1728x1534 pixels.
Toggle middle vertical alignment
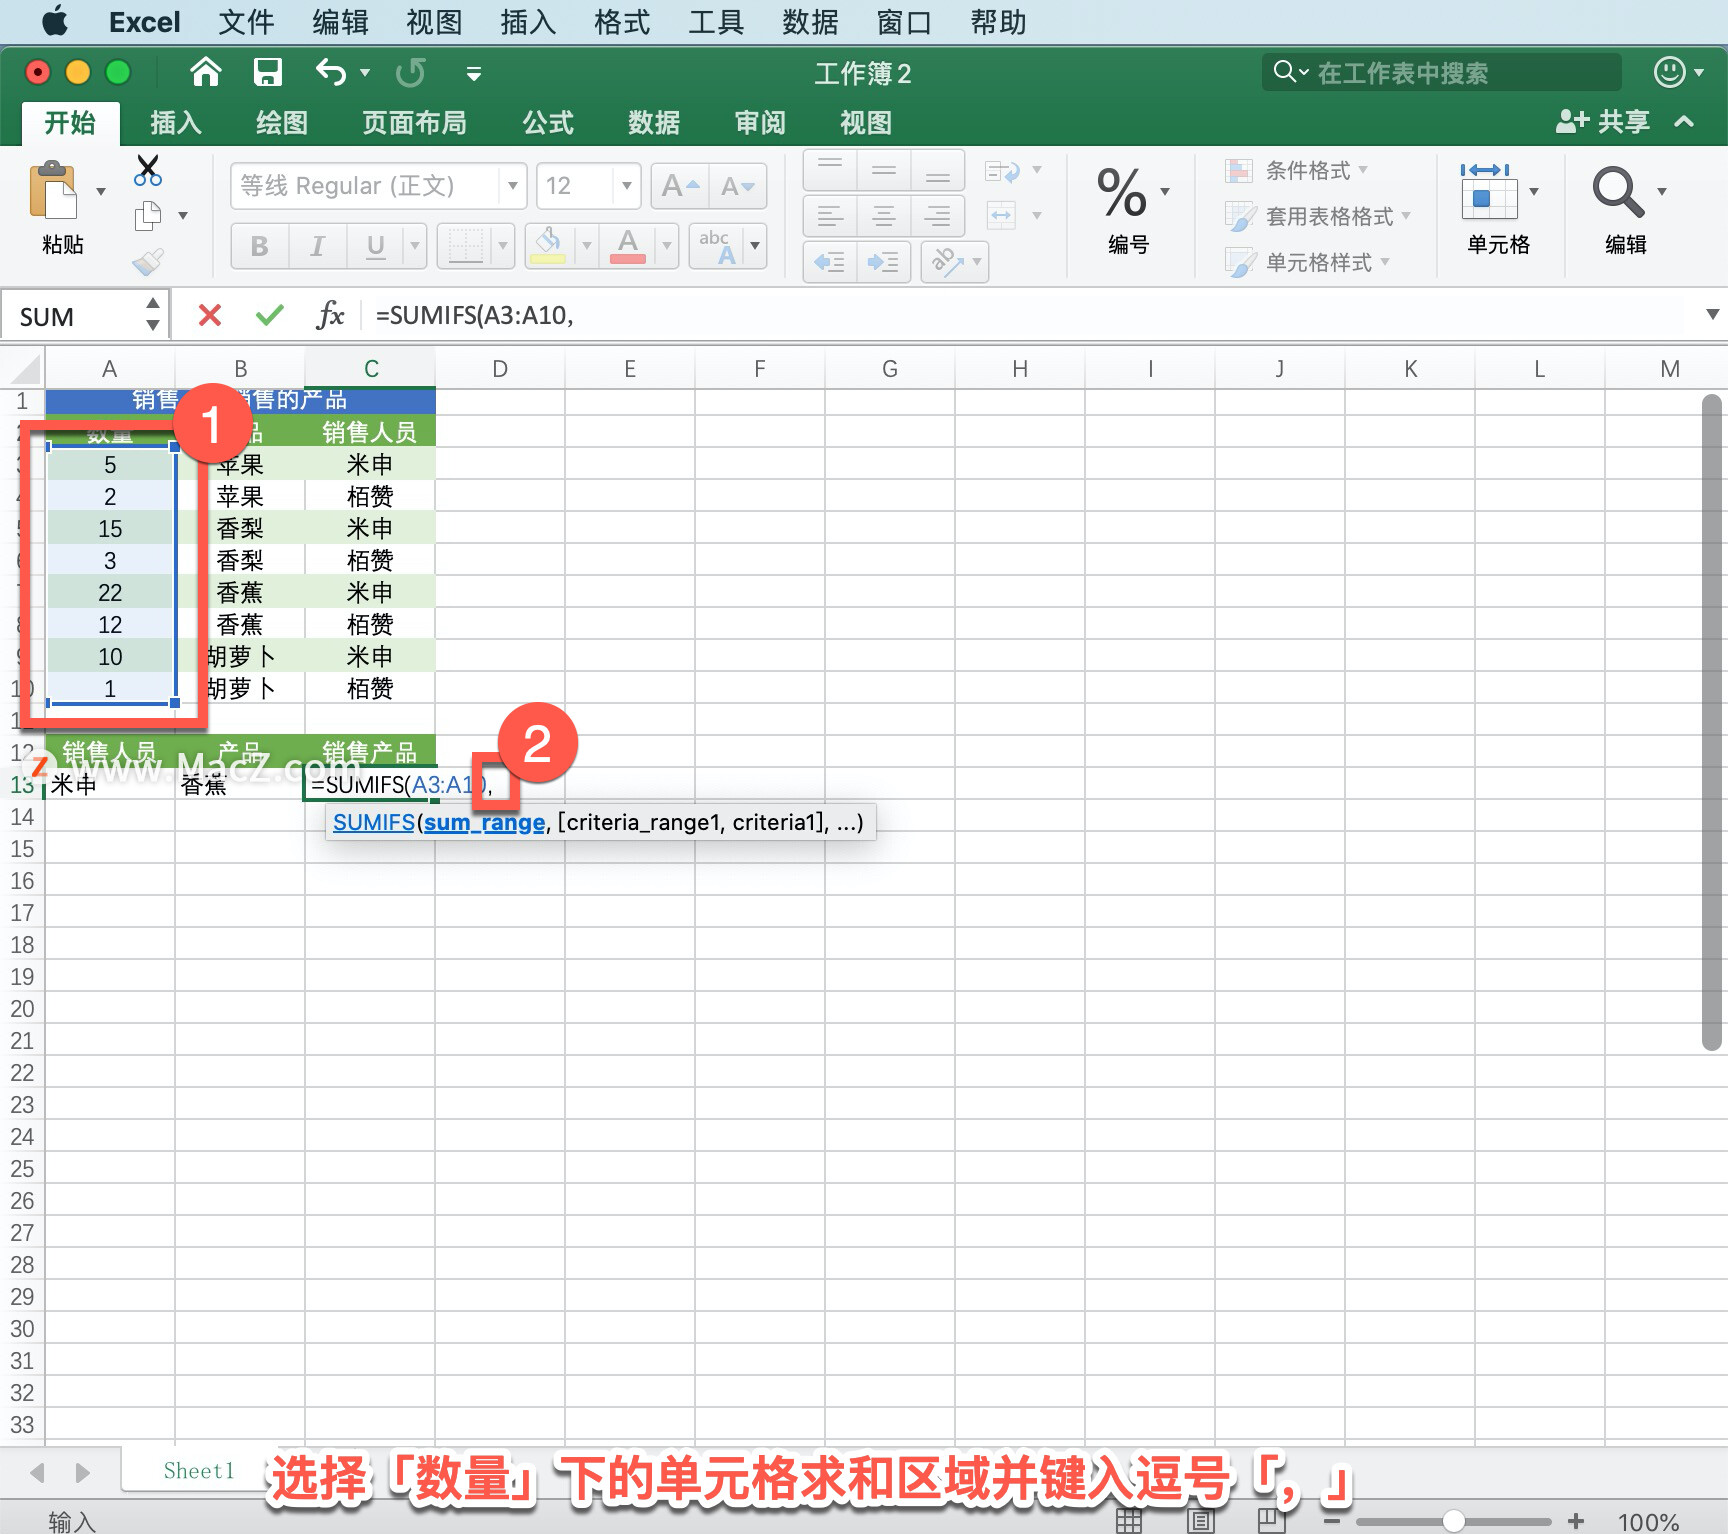(884, 170)
